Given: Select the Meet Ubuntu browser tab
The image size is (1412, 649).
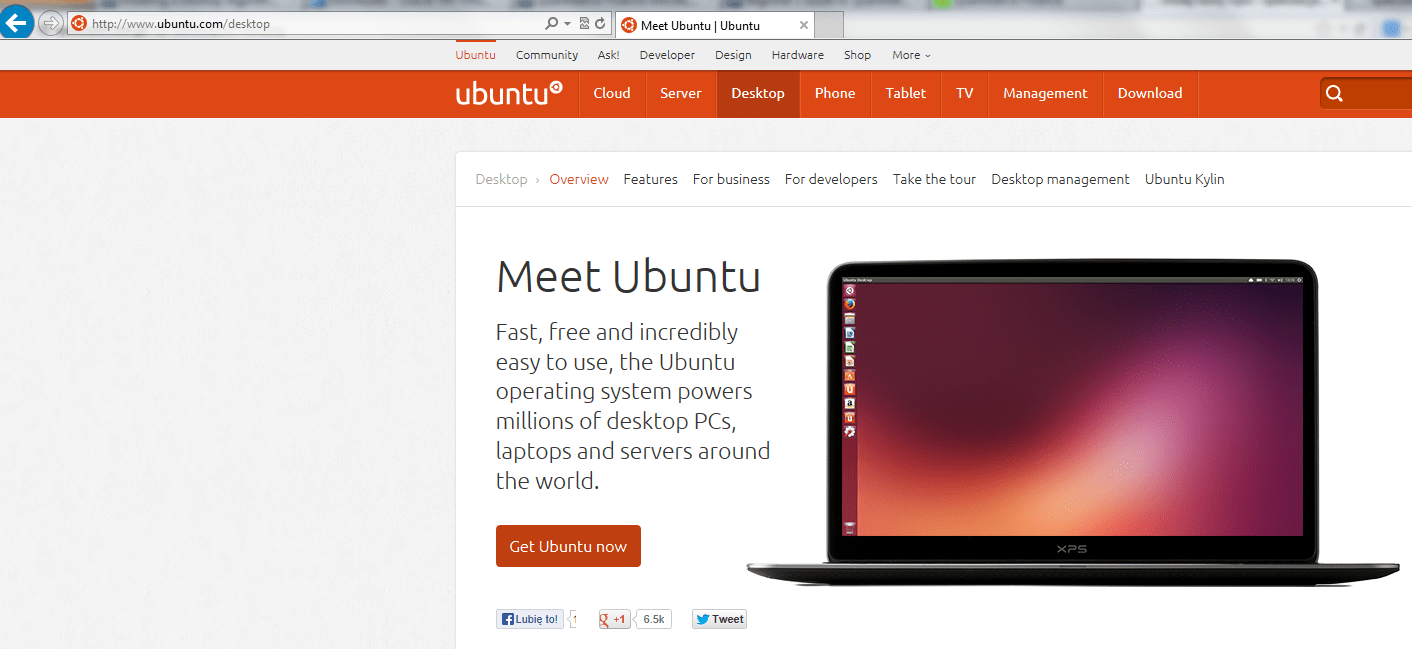Looking at the screenshot, I should tap(715, 25).
